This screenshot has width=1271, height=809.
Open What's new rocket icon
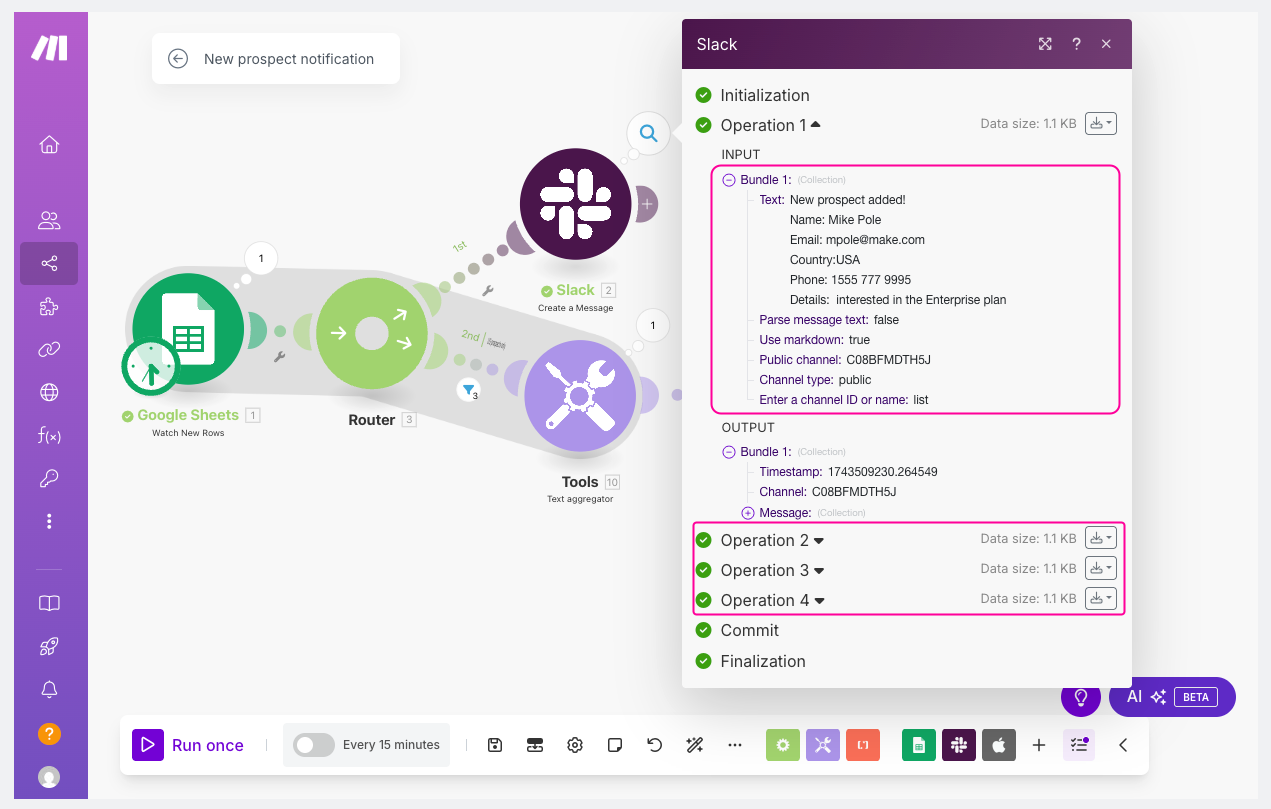(x=49, y=646)
